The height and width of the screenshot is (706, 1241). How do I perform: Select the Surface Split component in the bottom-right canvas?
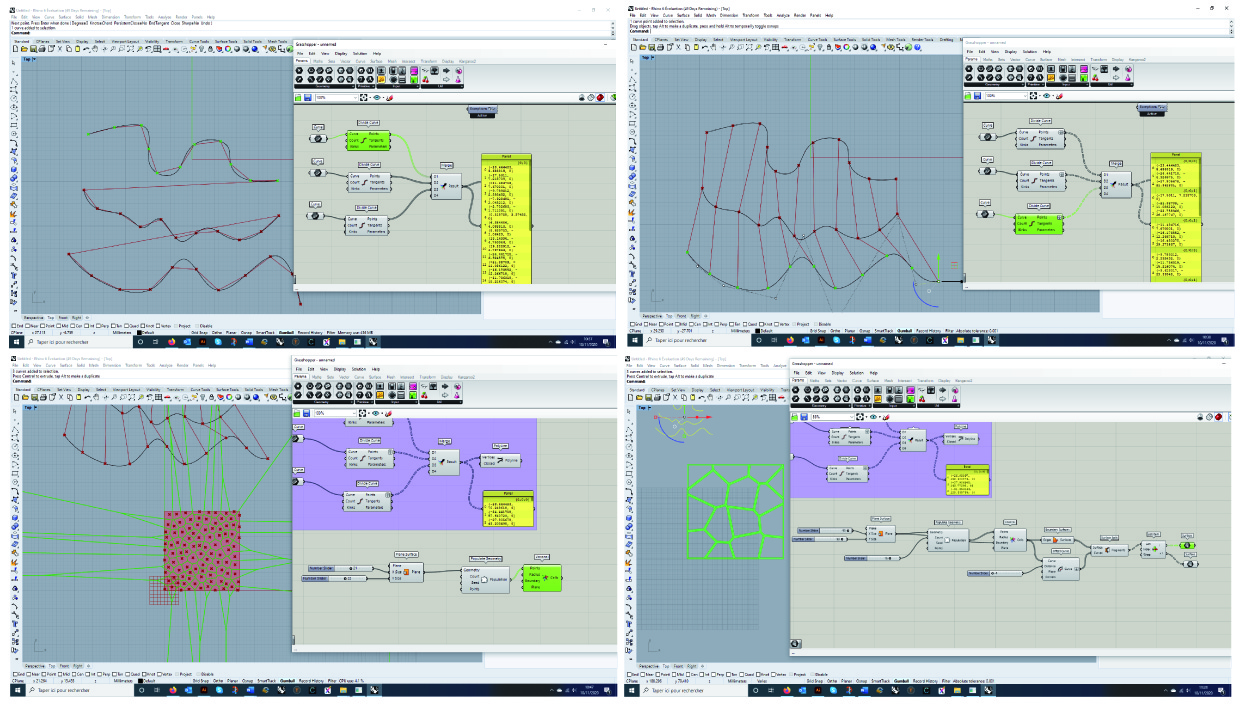click(x=1108, y=549)
